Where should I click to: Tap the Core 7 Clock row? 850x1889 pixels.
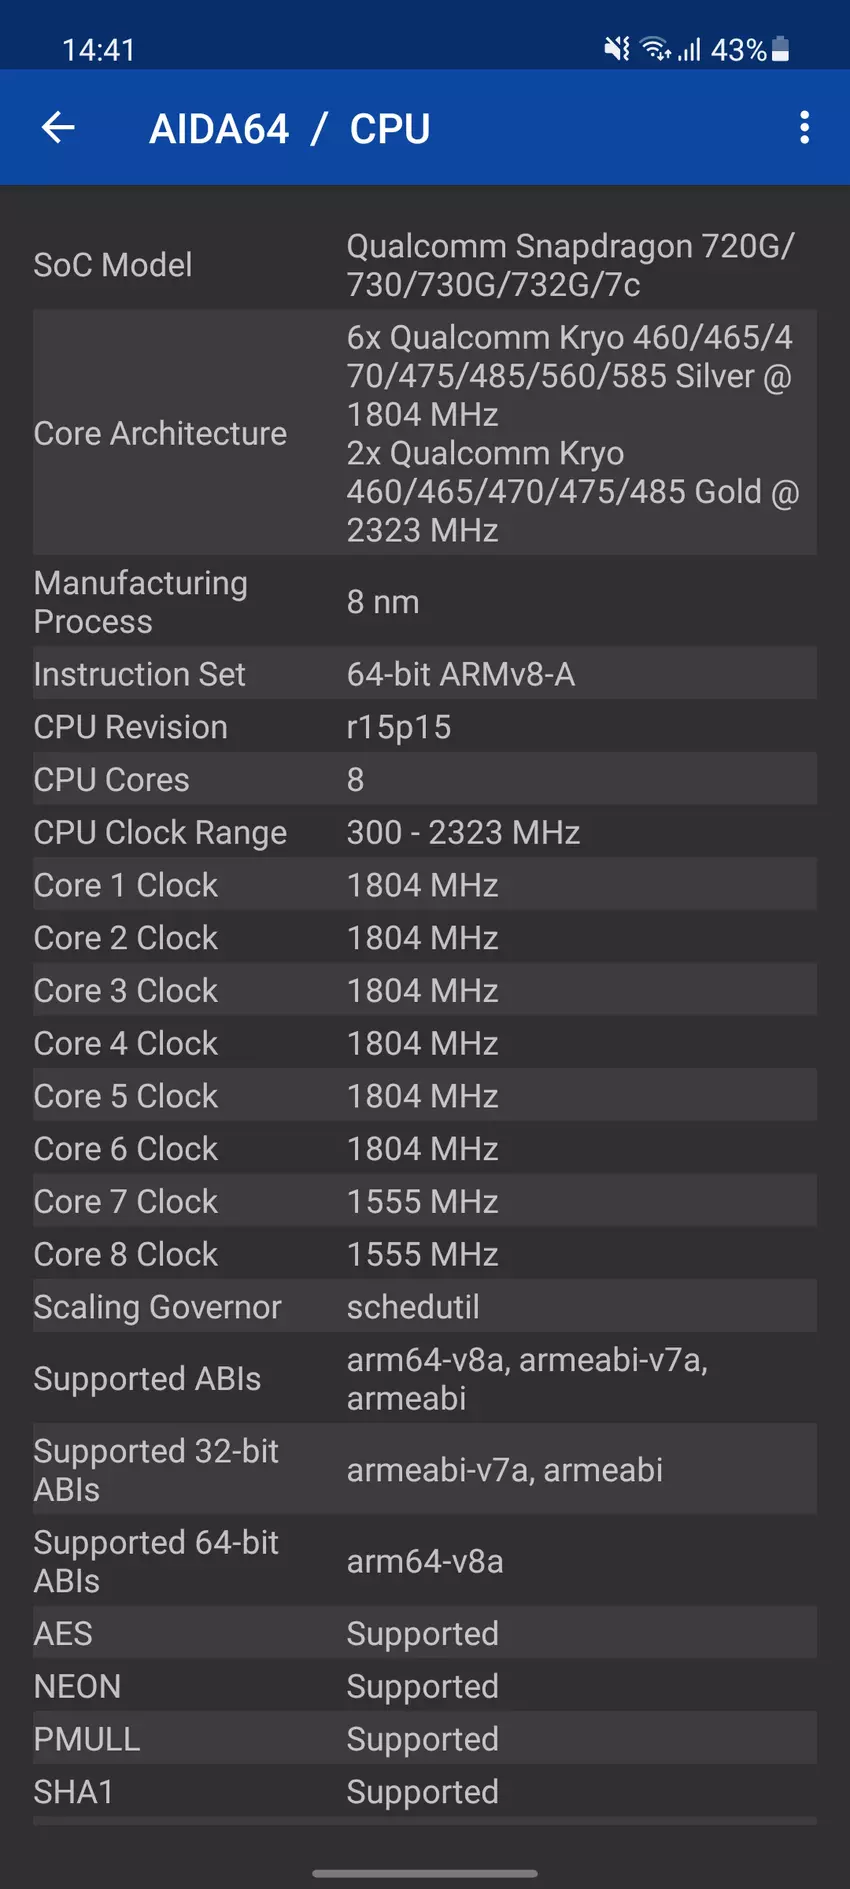[x=424, y=1201]
